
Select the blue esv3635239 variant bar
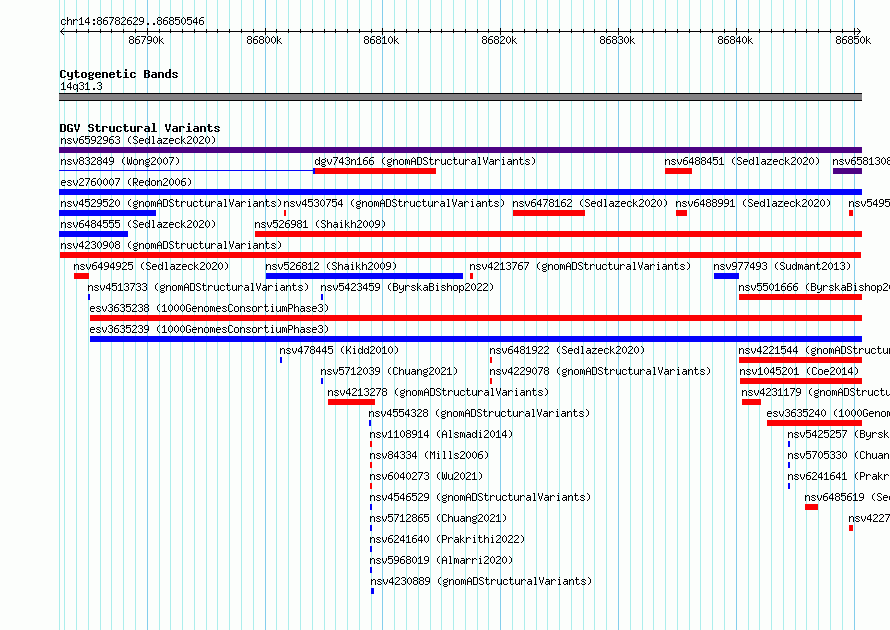pyautogui.click(x=476, y=339)
